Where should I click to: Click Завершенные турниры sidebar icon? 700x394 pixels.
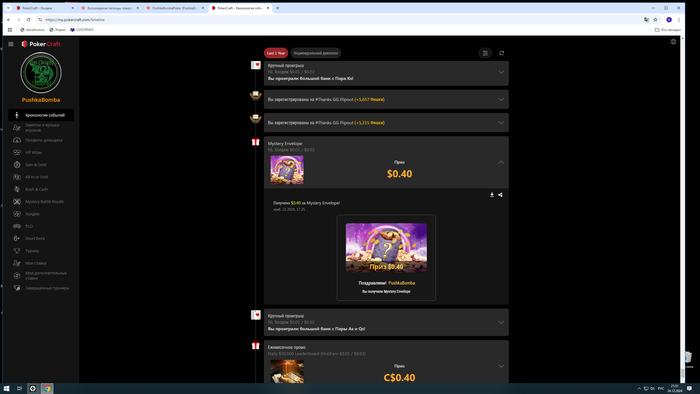(x=17, y=288)
